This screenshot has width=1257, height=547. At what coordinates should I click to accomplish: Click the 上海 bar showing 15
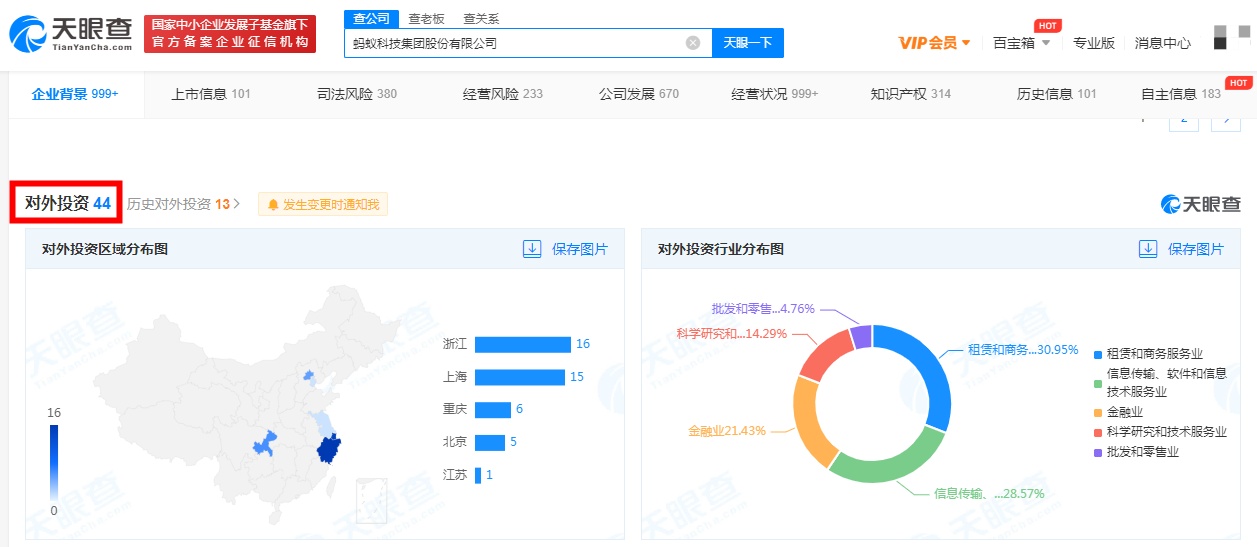tap(520, 377)
